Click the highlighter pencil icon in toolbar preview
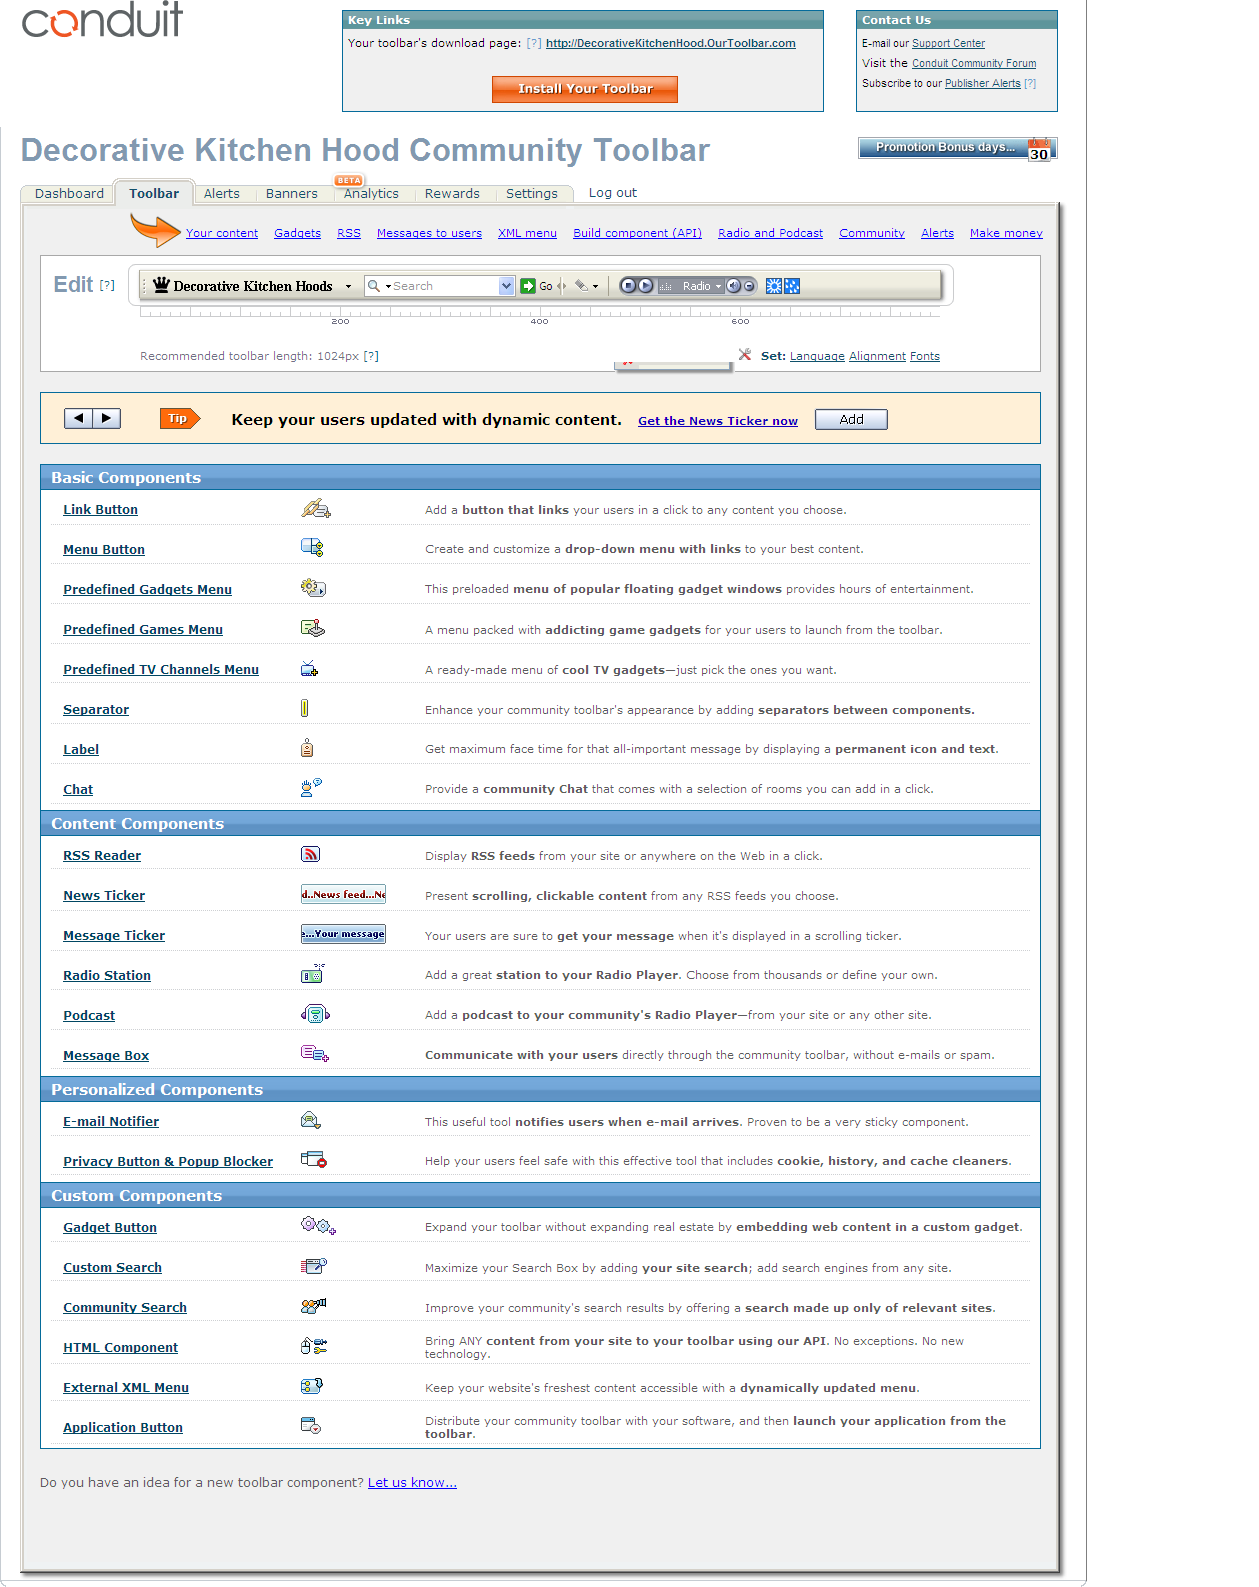 click(x=581, y=286)
